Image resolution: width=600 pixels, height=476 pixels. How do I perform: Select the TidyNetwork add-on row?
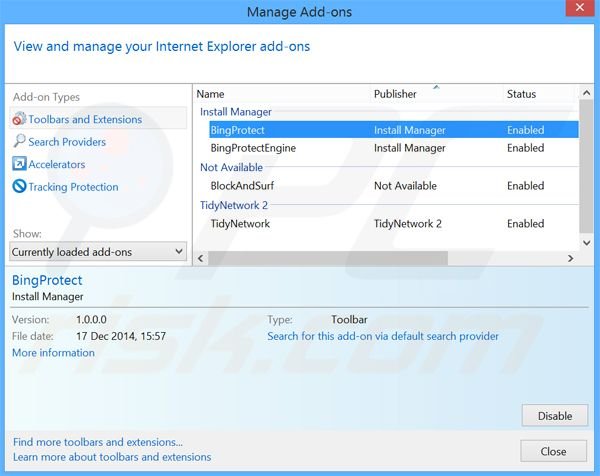(x=394, y=224)
